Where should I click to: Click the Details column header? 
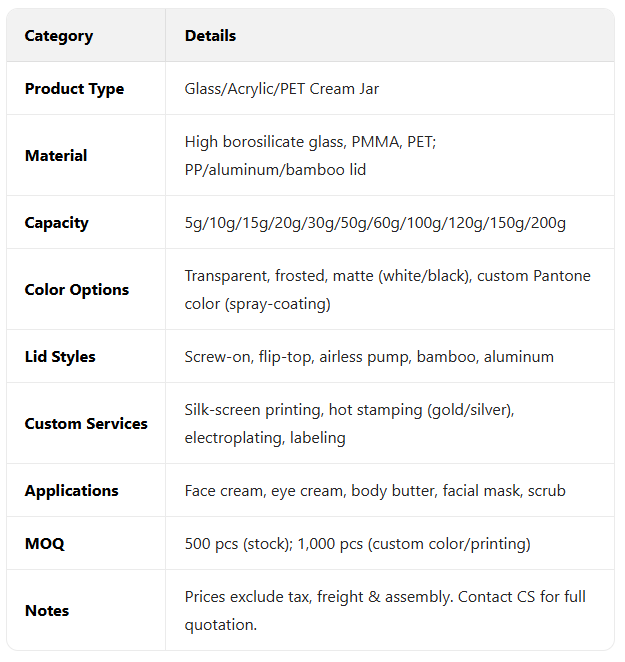(x=210, y=36)
